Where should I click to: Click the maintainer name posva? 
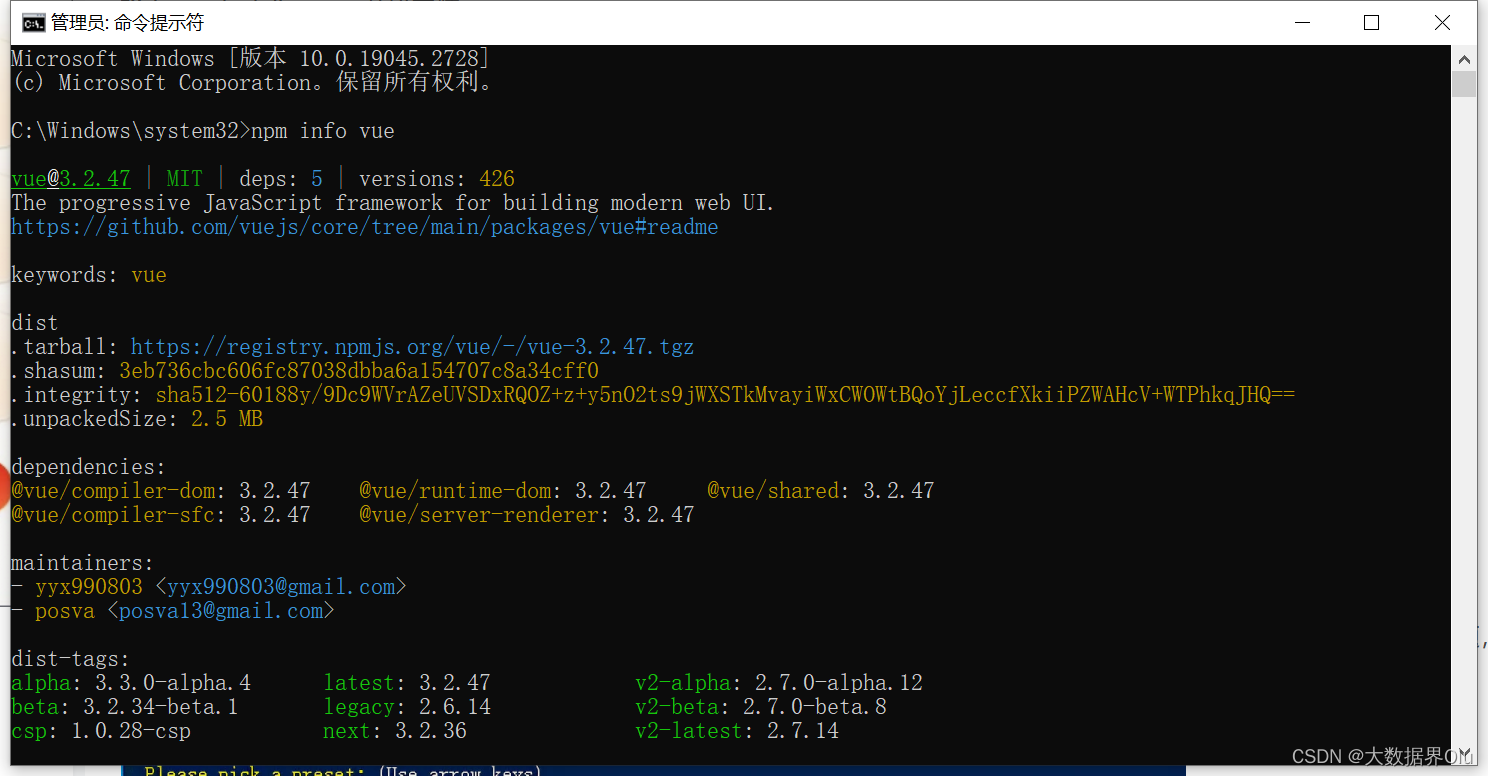click(x=65, y=611)
